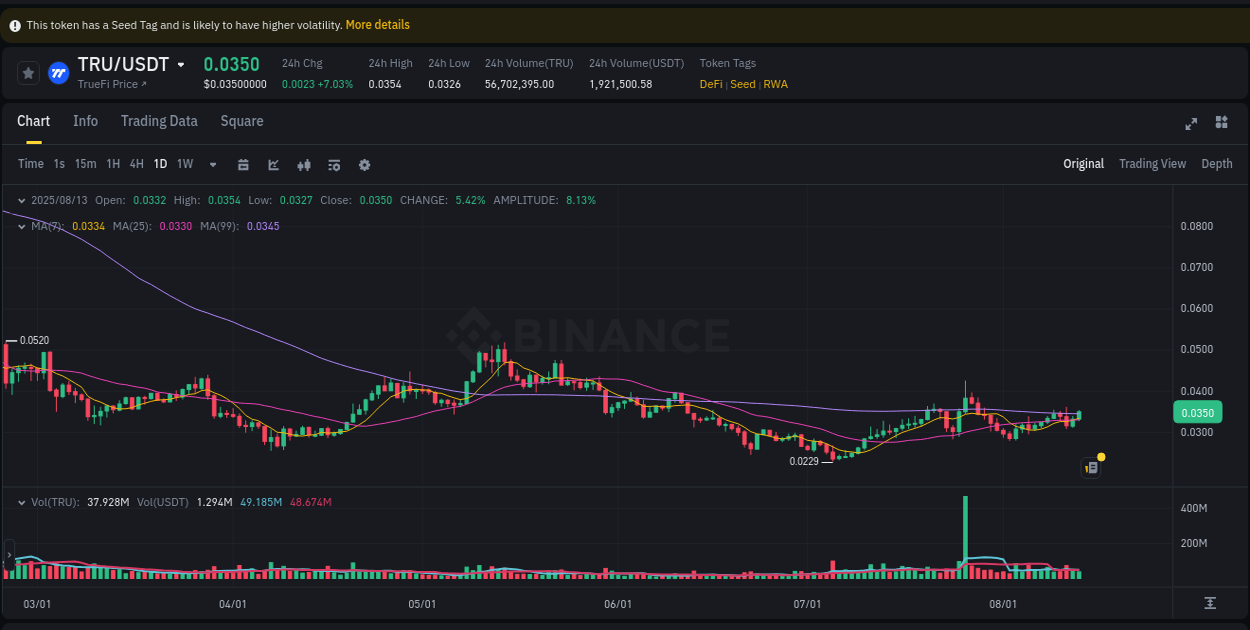Viewport: 1250px width, 630px height.
Task: Open the DeFi token tag
Action: (x=710, y=84)
